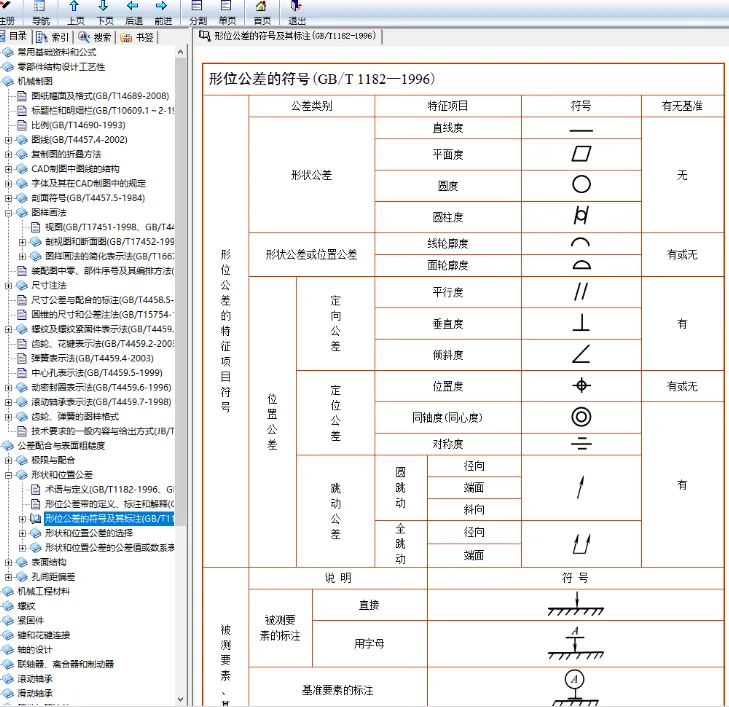Screen dimensions: 729x707
Task: Open the 目录 contents tab
Action: pyautogui.click(x=14, y=36)
